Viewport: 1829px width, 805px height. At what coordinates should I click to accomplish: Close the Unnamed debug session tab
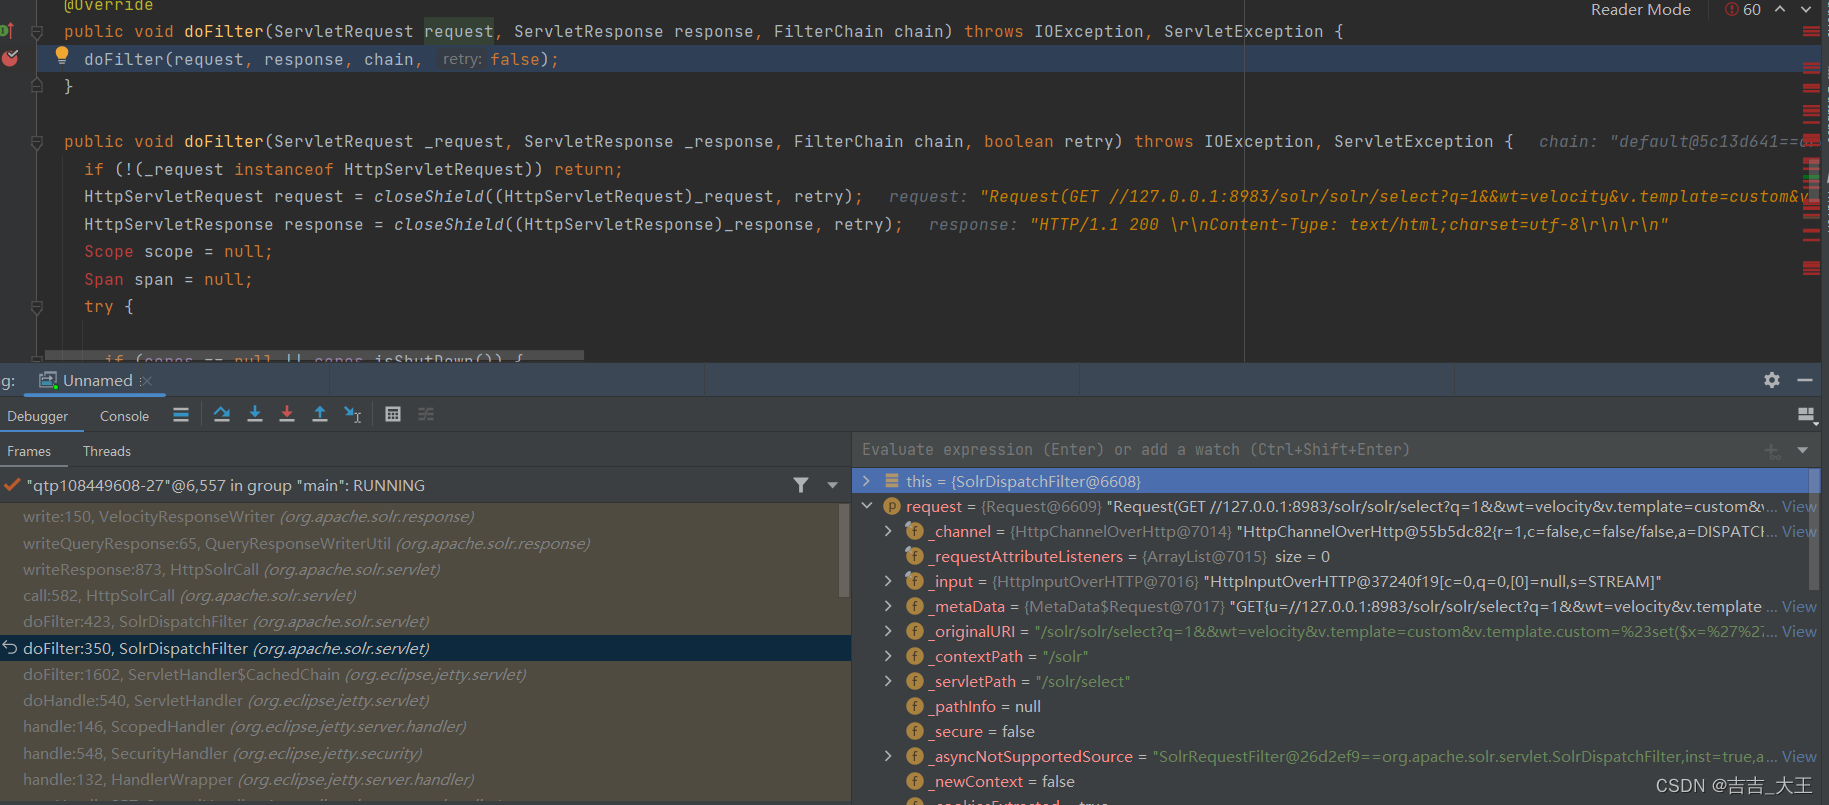146,381
